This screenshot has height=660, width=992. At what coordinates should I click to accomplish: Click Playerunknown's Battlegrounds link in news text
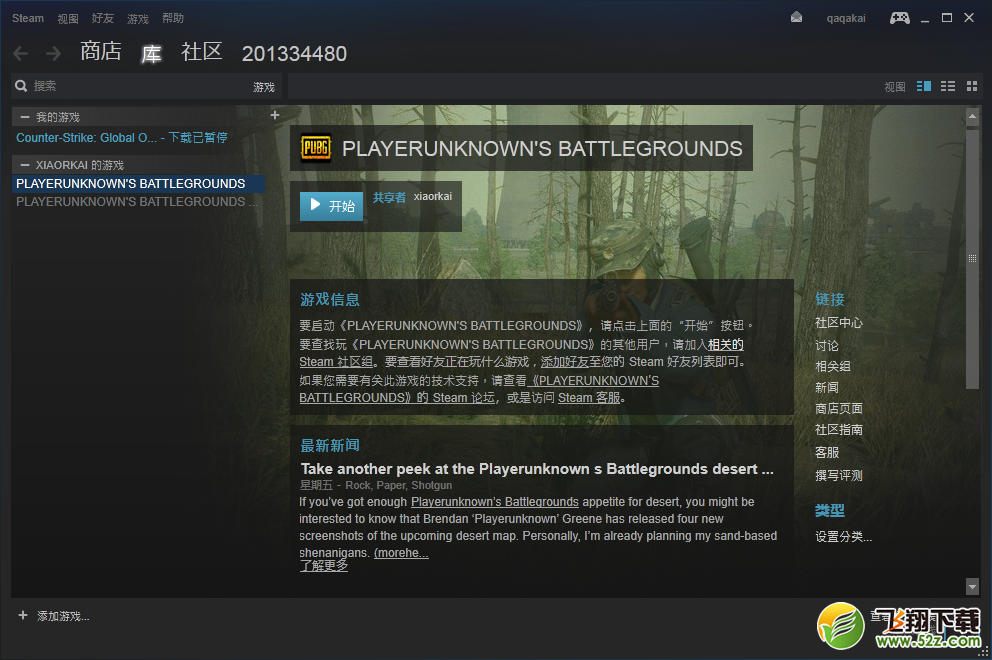click(x=495, y=502)
